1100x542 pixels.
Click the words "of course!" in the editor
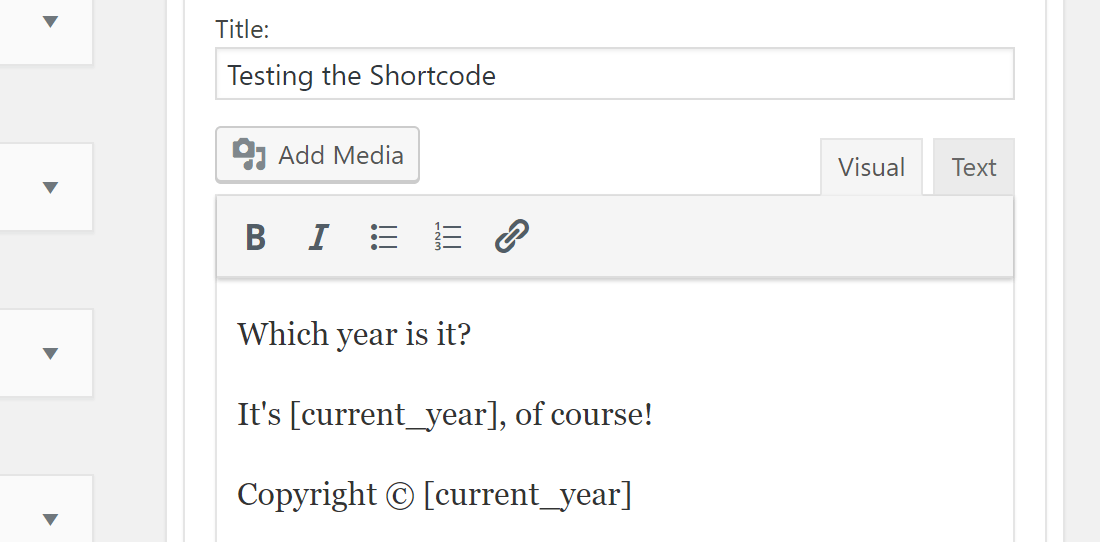pyautogui.click(x=583, y=414)
